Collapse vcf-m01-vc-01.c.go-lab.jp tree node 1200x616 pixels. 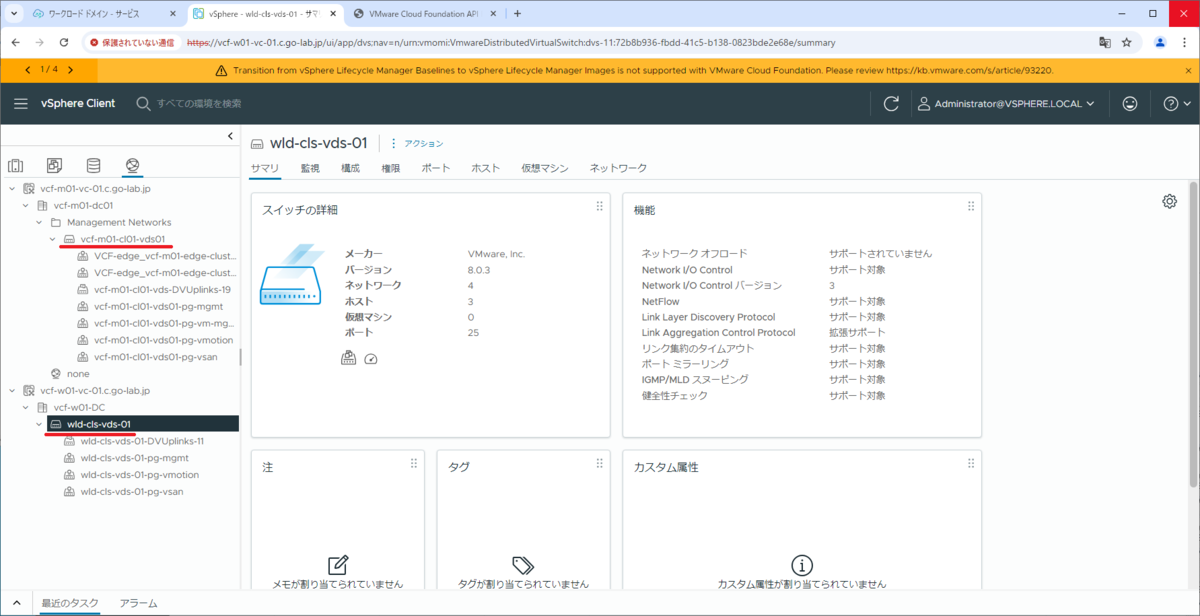[12, 189]
